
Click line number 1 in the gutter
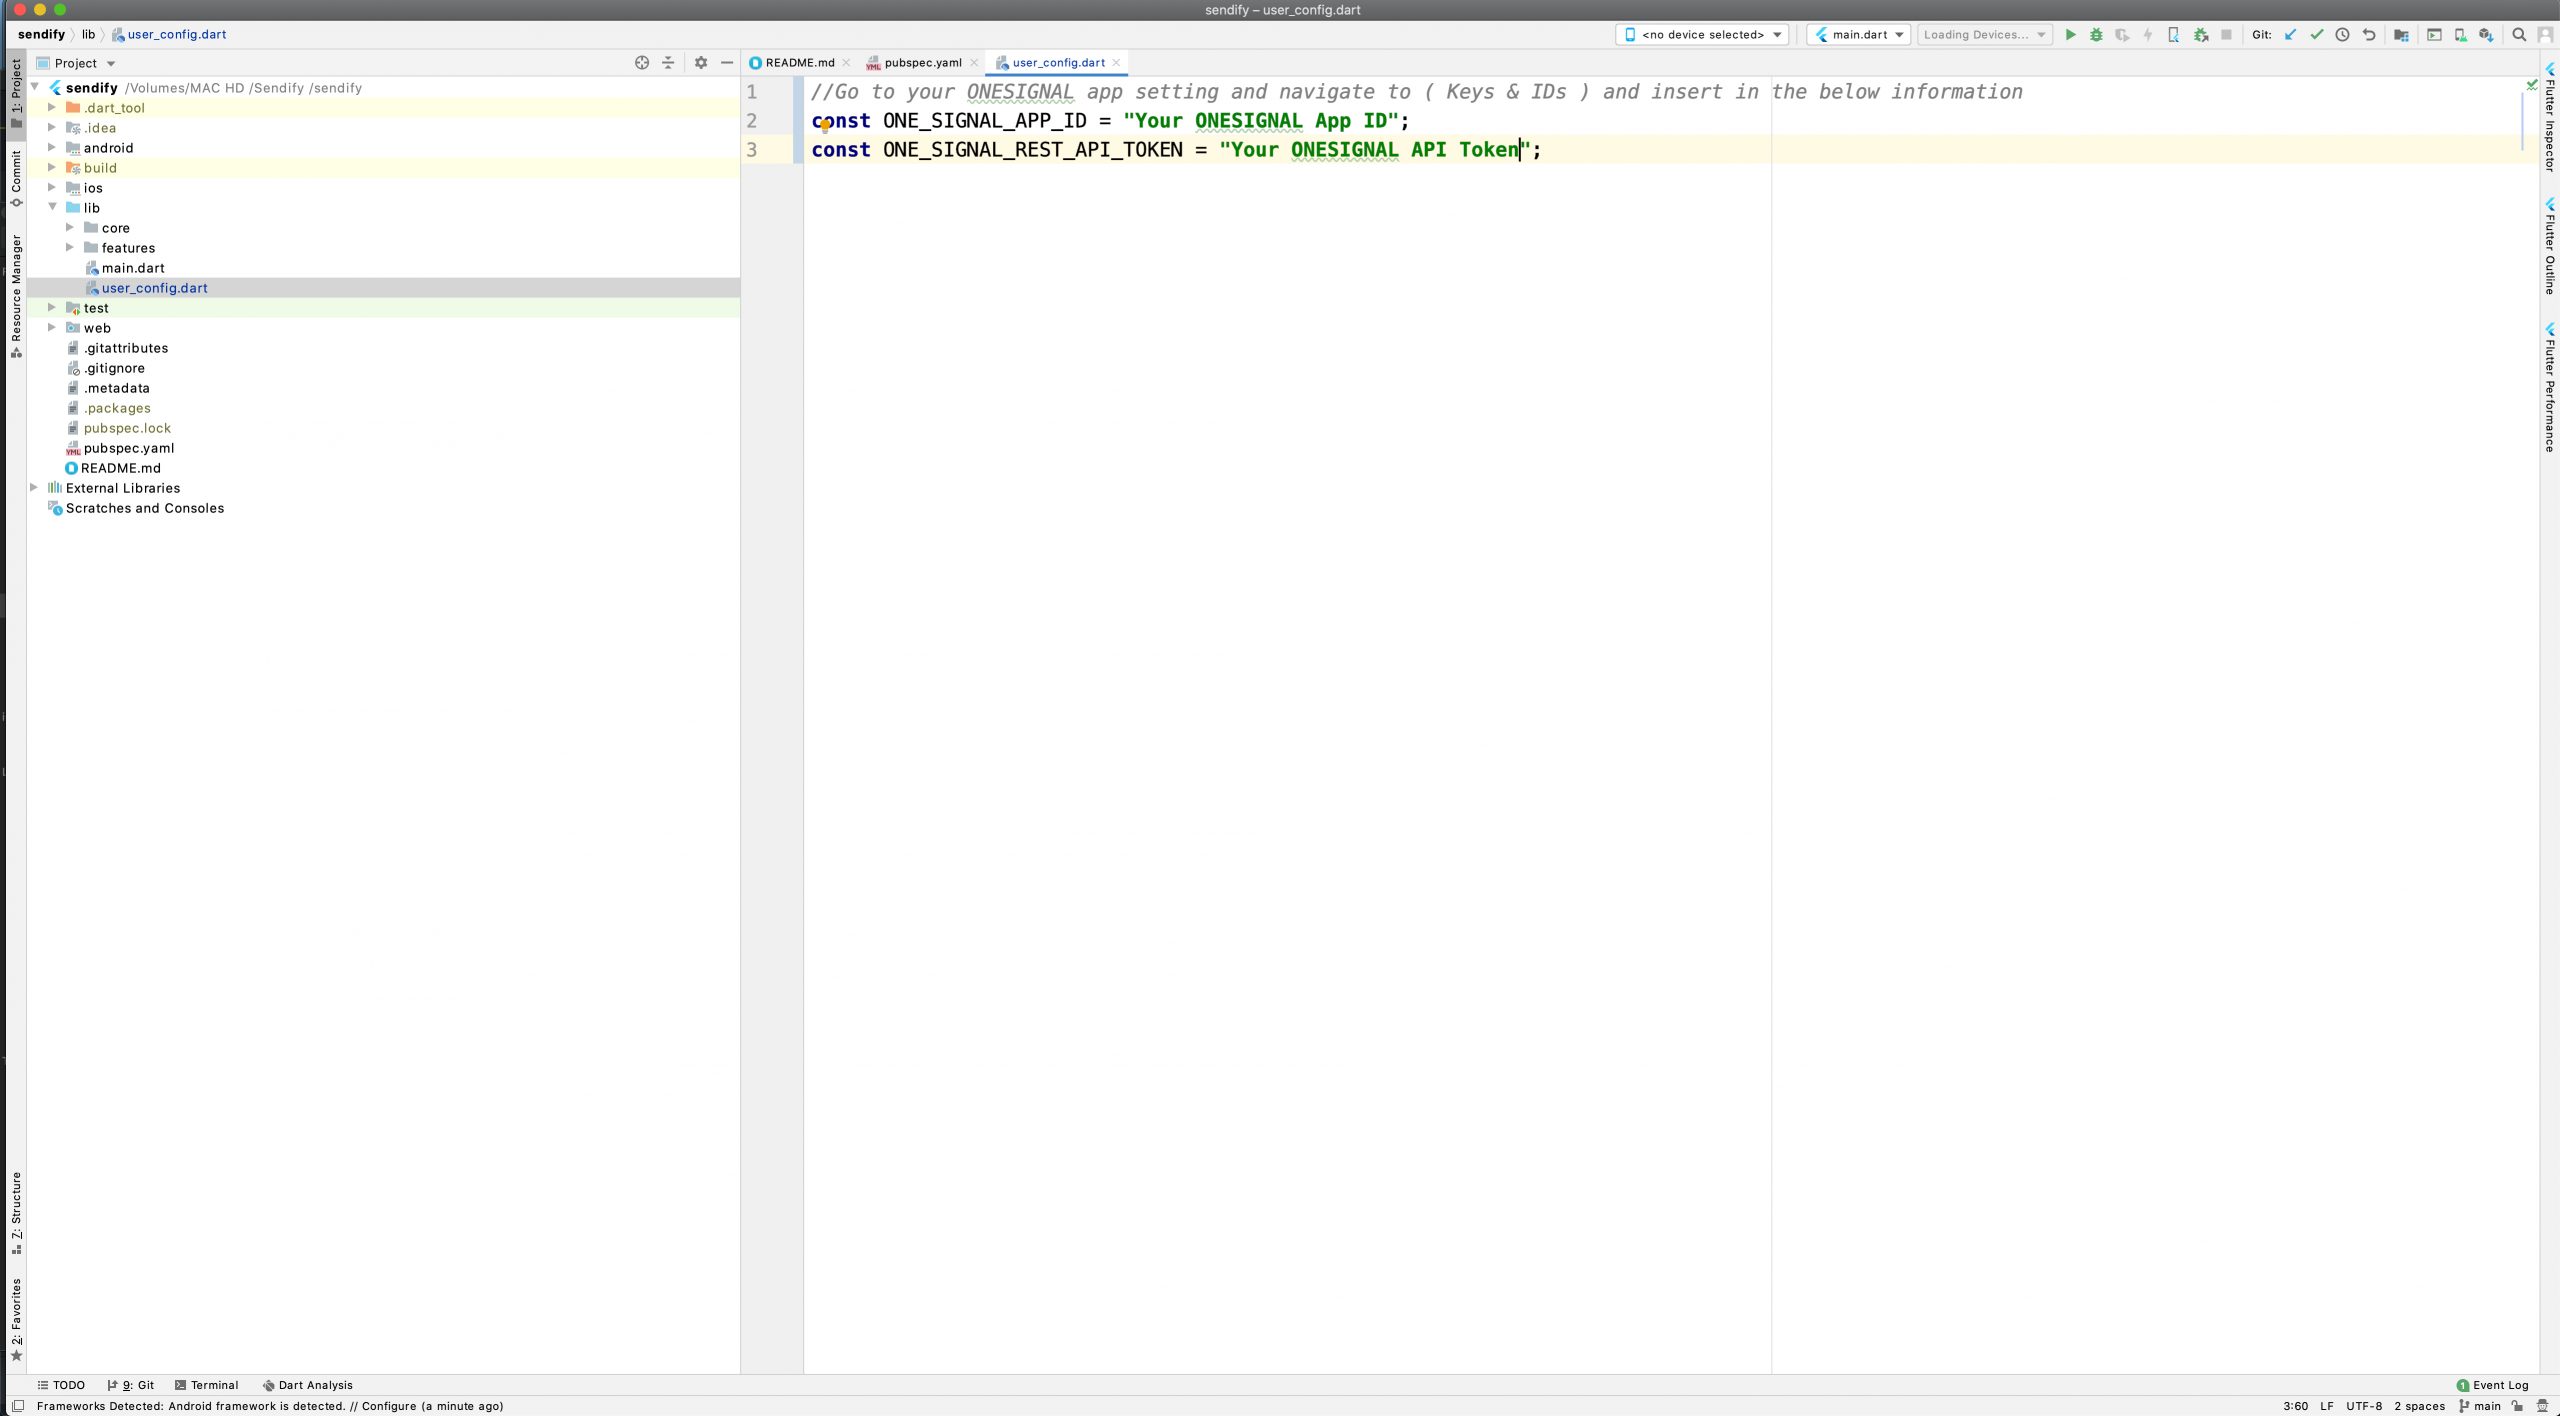[752, 92]
